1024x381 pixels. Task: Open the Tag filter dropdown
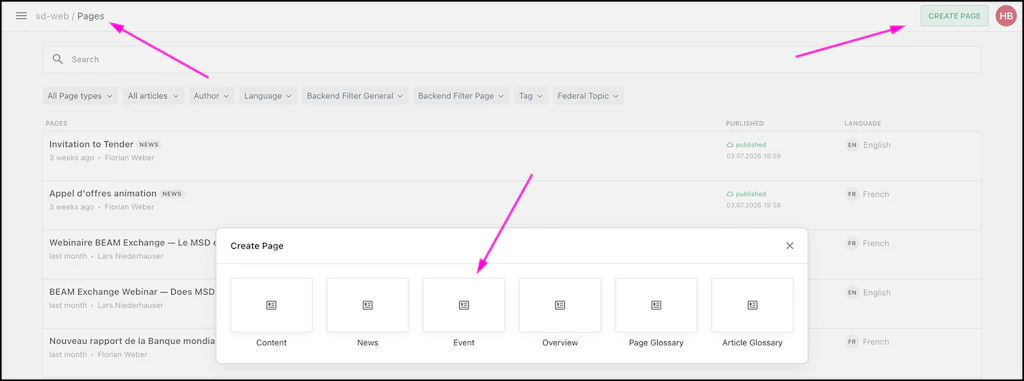tap(531, 96)
